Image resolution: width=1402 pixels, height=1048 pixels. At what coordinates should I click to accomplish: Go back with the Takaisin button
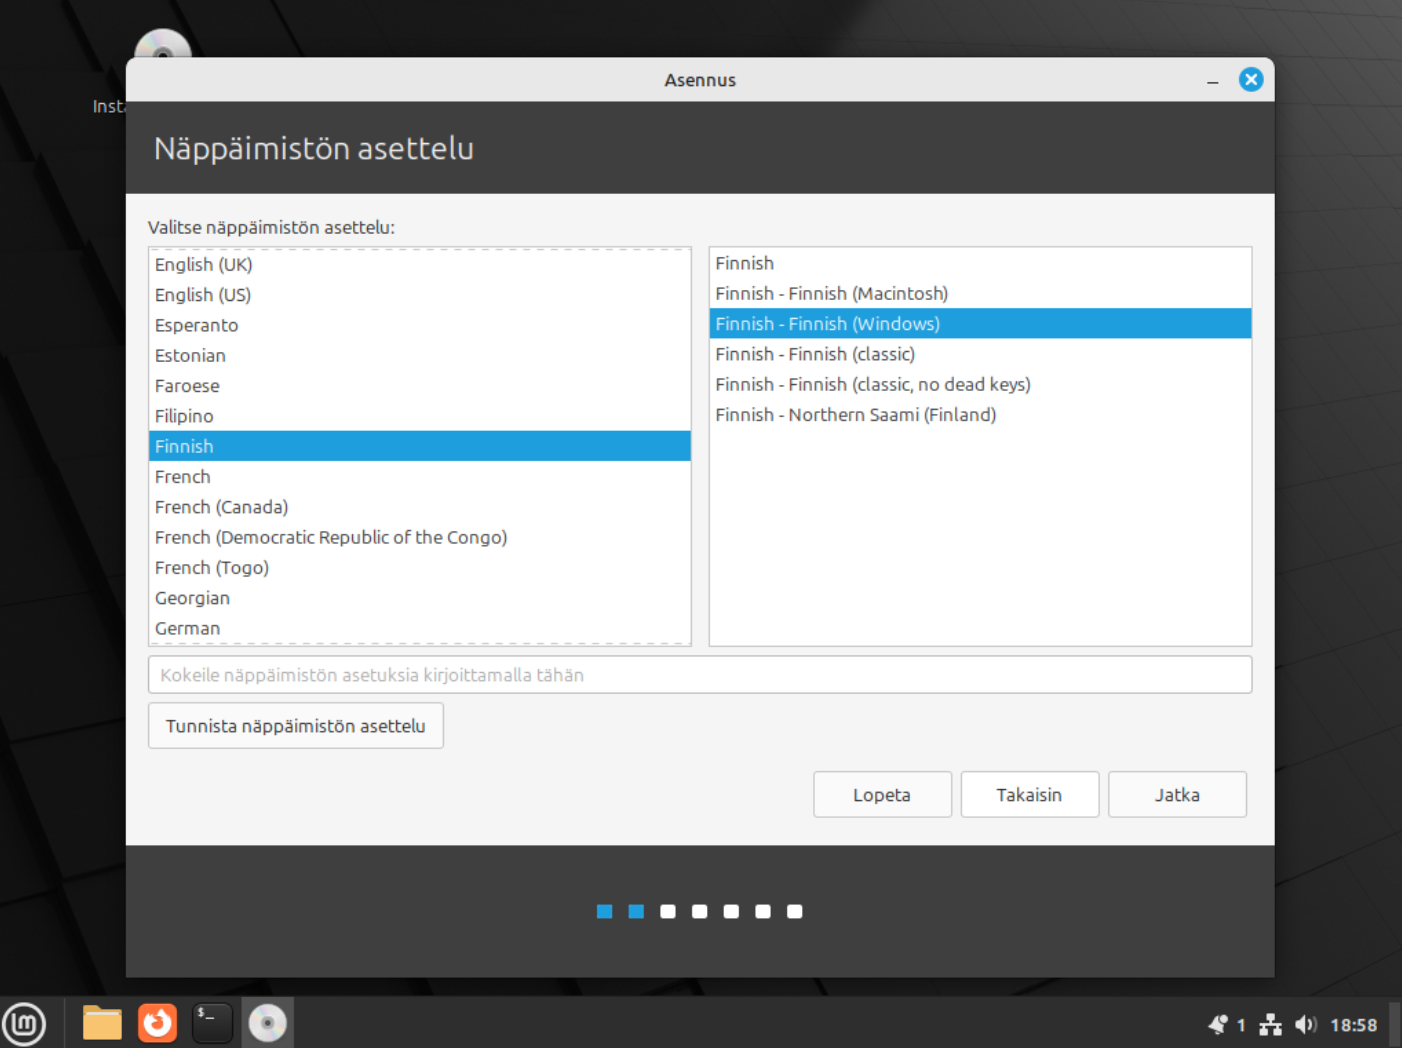(x=1029, y=794)
